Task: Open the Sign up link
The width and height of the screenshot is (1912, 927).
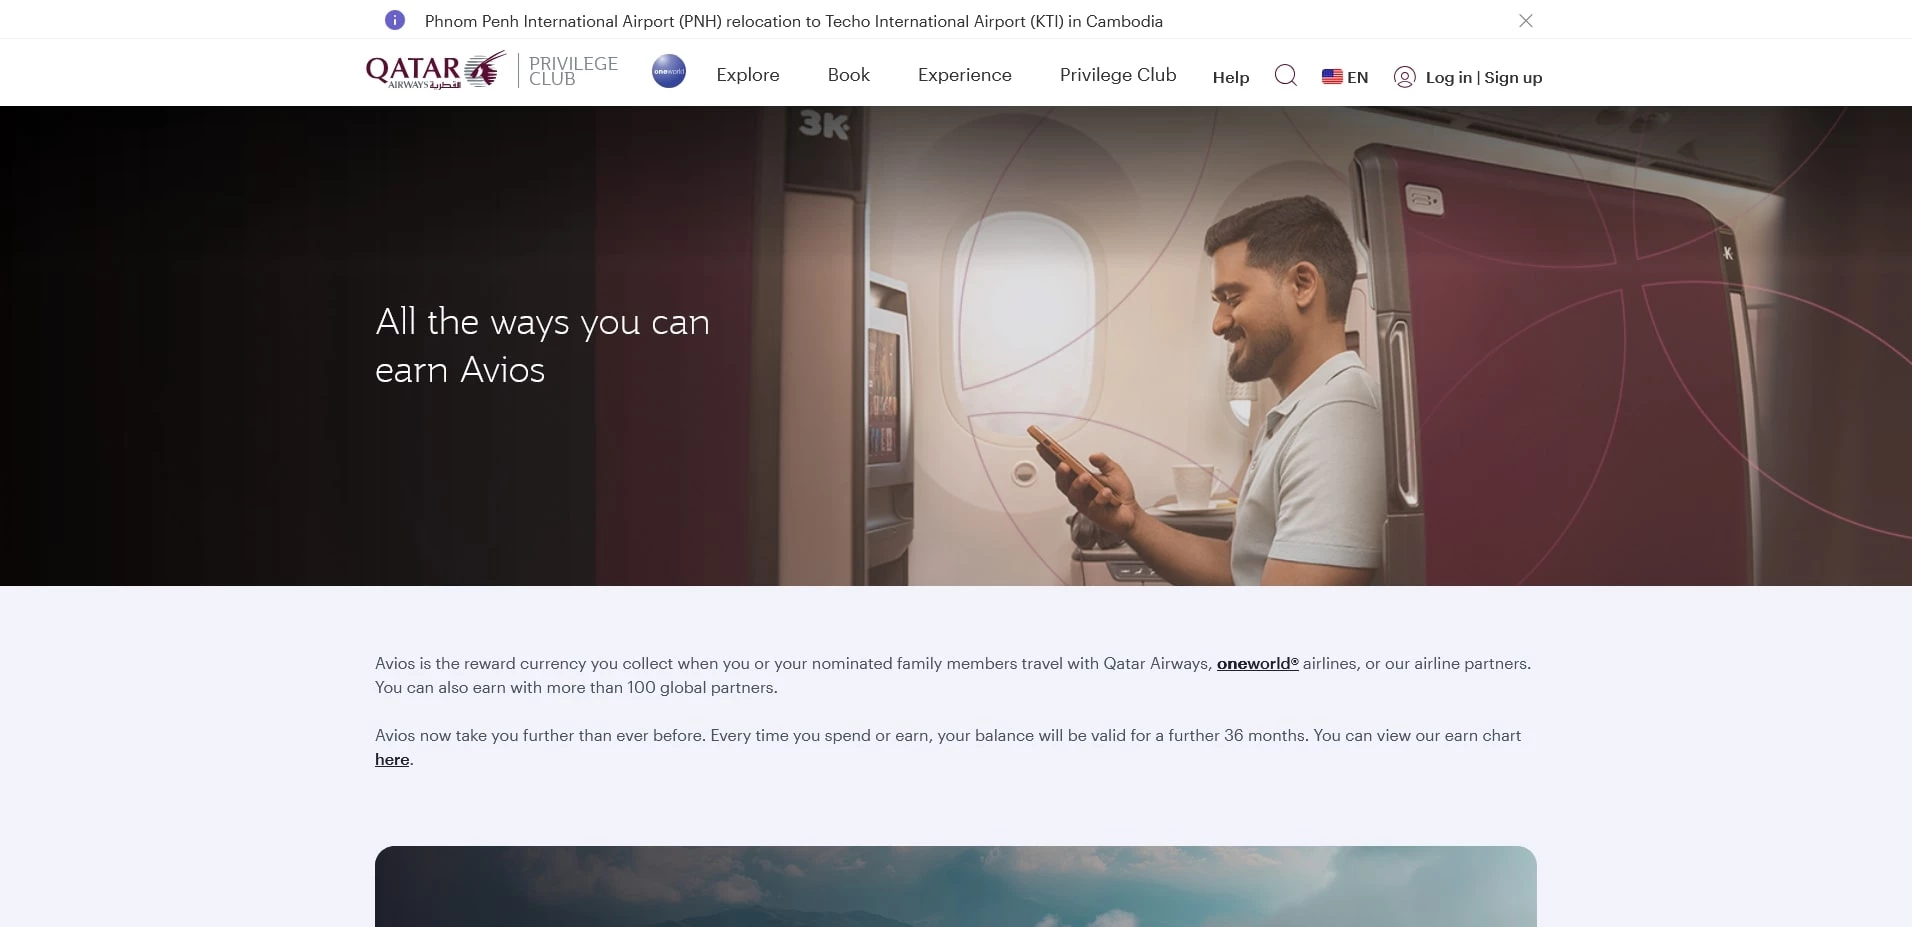Action: click(x=1513, y=77)
